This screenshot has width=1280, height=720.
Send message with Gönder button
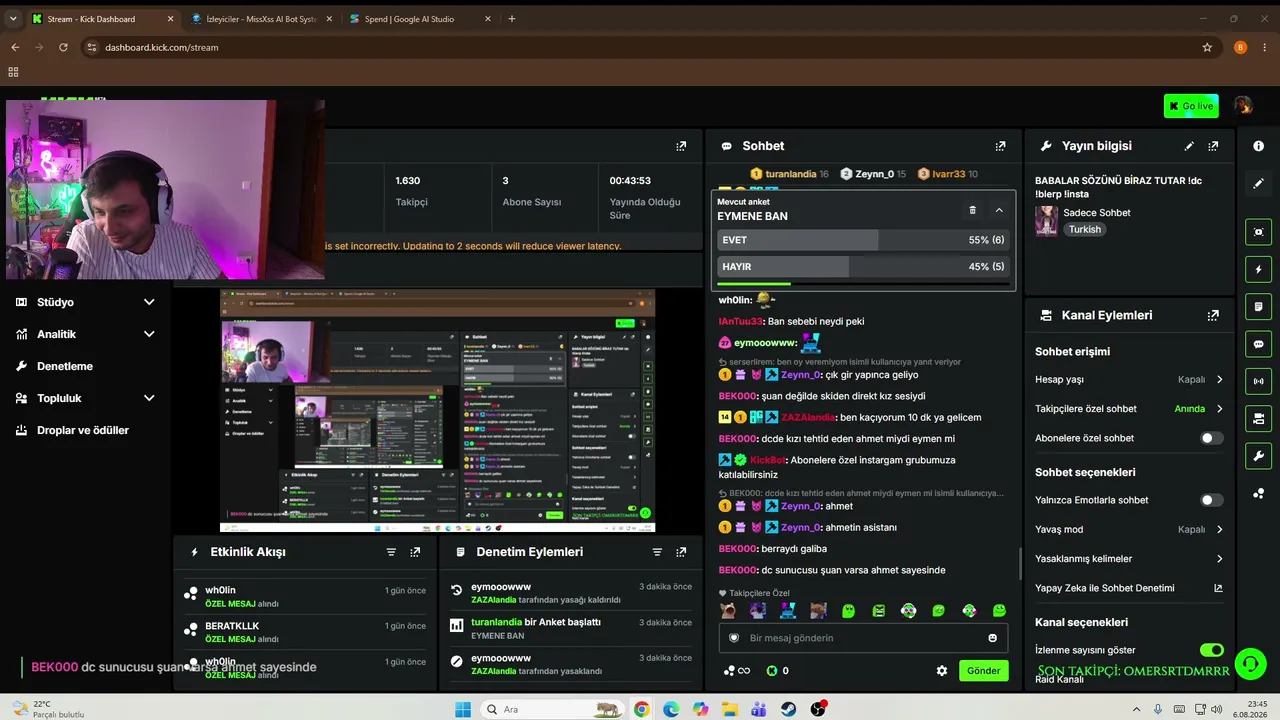tap(983, 671)
